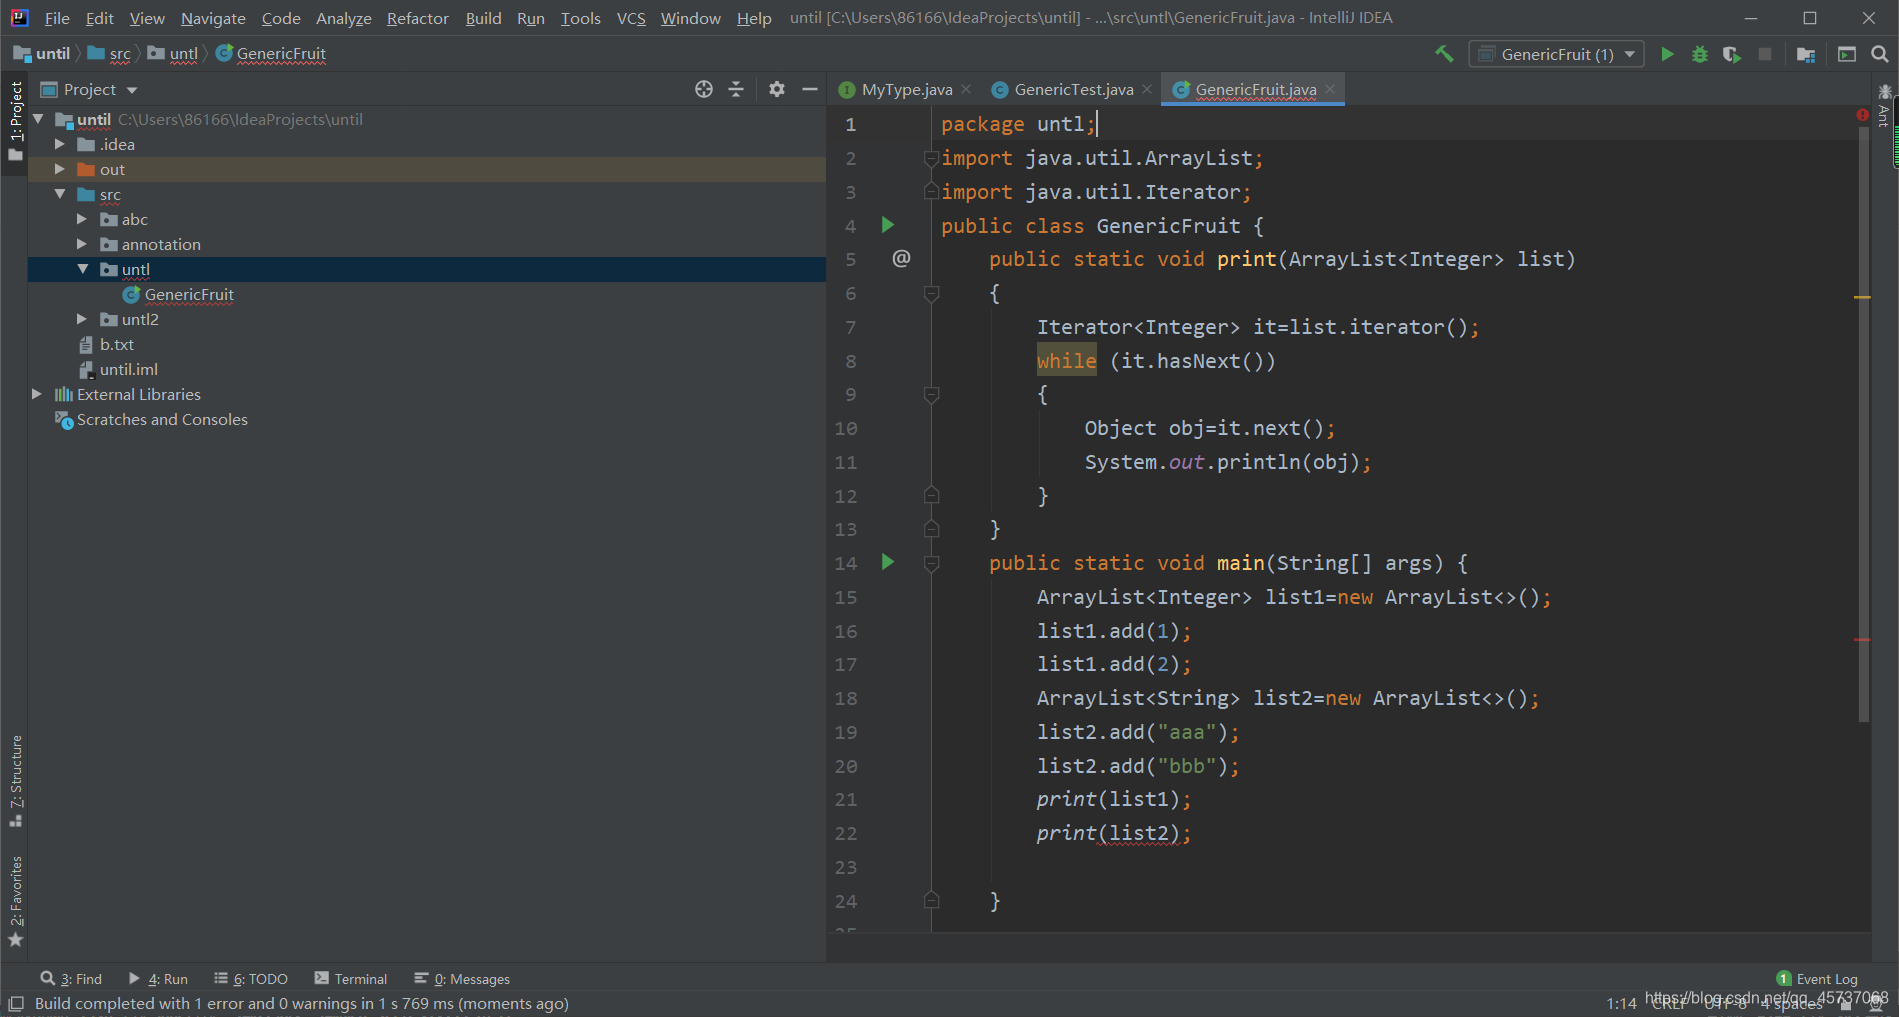This screenshot has height=1017, width=1899.
Task: Open the Terminal tool window
Action: point(351,979)
